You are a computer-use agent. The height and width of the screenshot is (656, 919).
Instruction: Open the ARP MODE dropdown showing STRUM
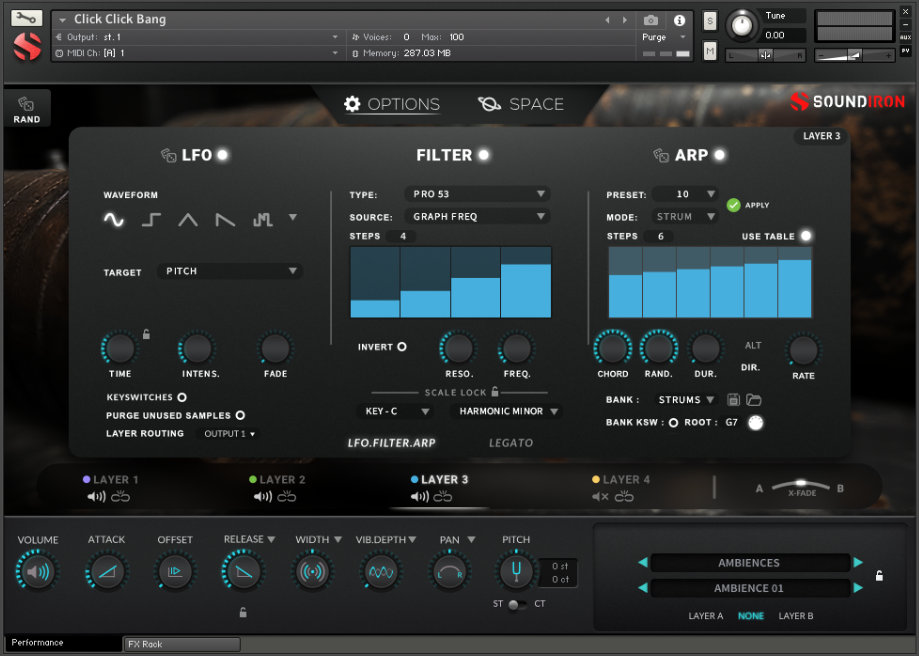point(685,216)
